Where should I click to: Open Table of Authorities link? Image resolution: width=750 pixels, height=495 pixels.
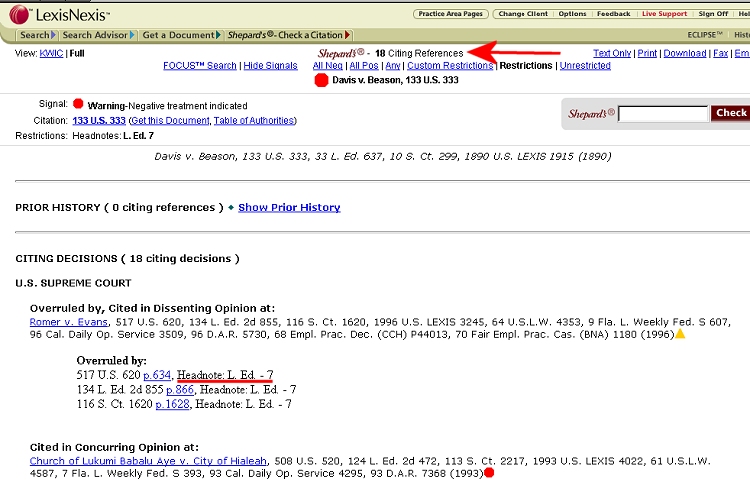[254, 121]
